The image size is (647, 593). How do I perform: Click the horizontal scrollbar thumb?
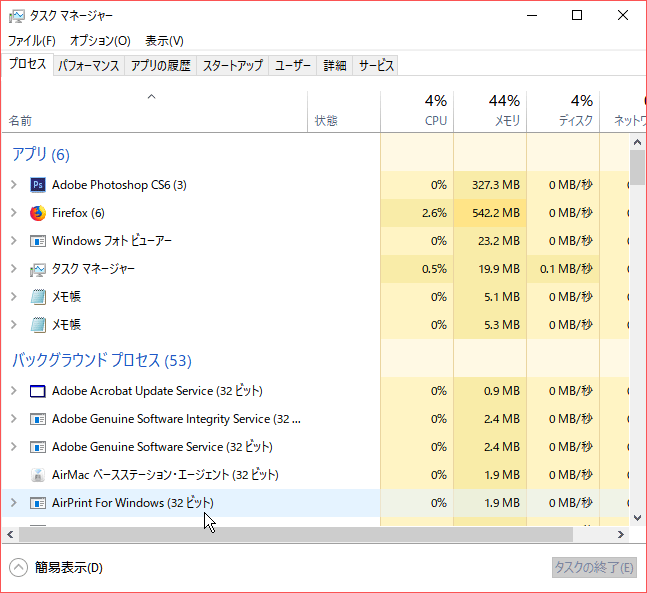(x=296, y=535)
